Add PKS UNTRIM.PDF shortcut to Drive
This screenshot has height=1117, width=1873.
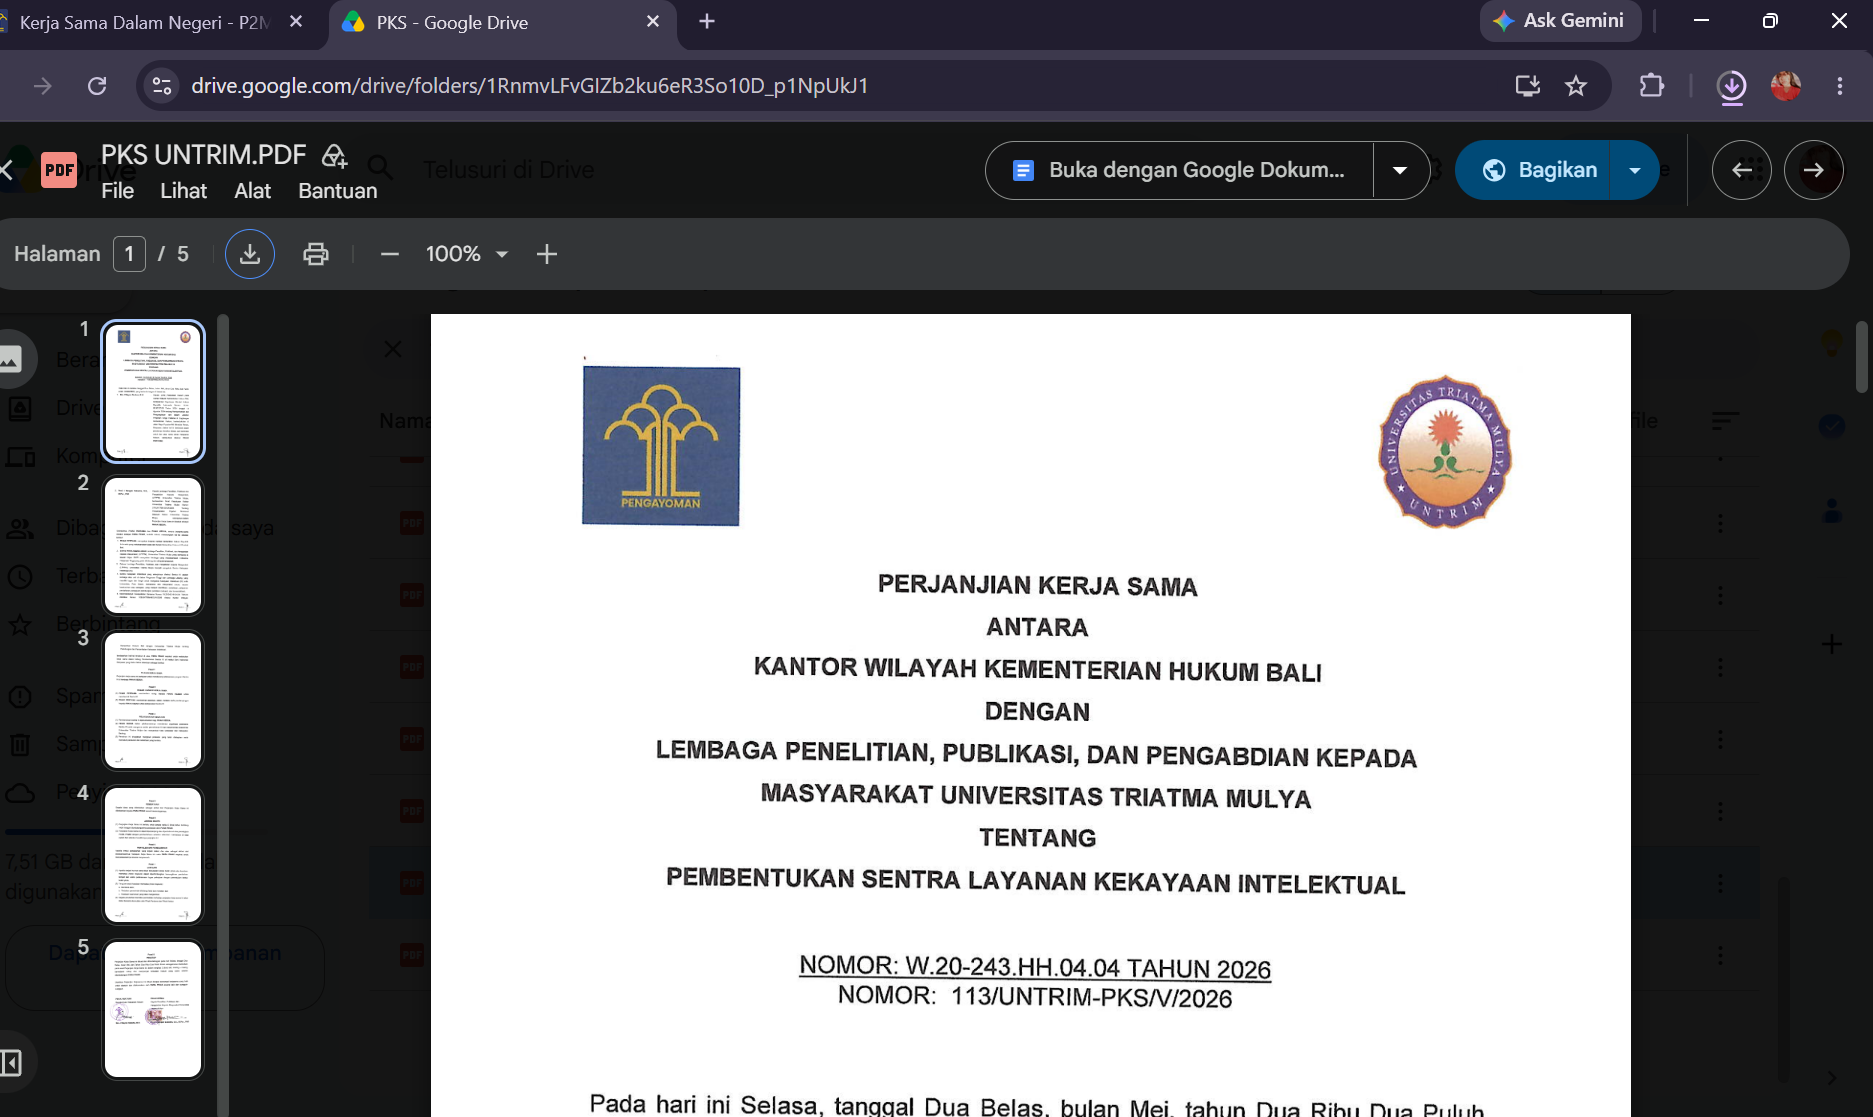[x=334, y=155]
